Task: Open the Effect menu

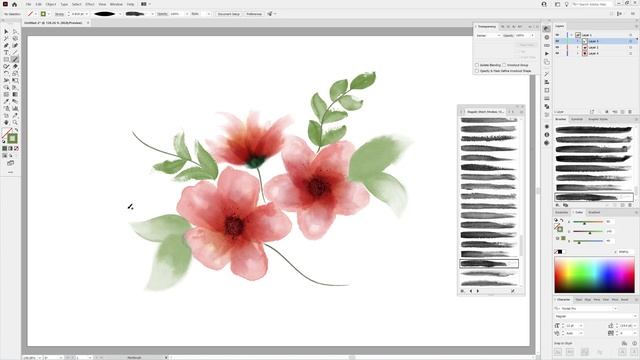Action: pos(90,4)
